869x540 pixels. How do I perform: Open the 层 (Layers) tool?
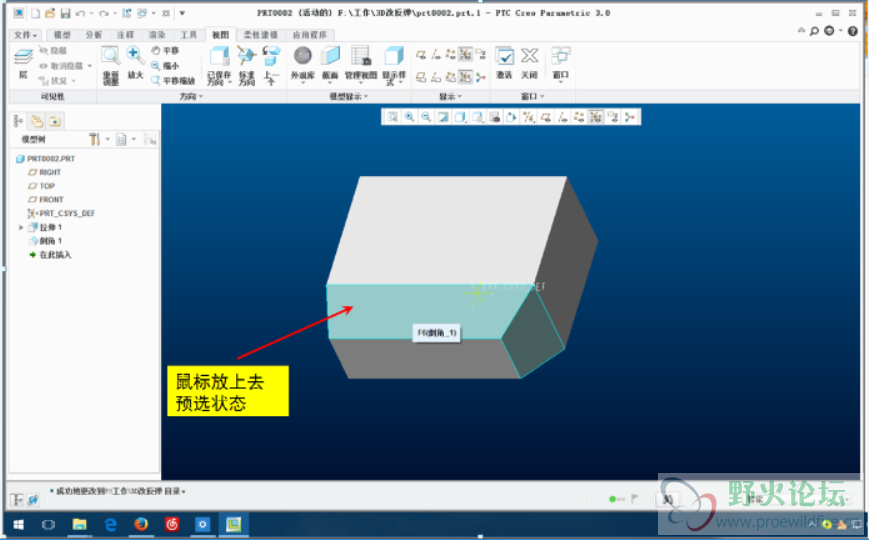coord(23,63)
